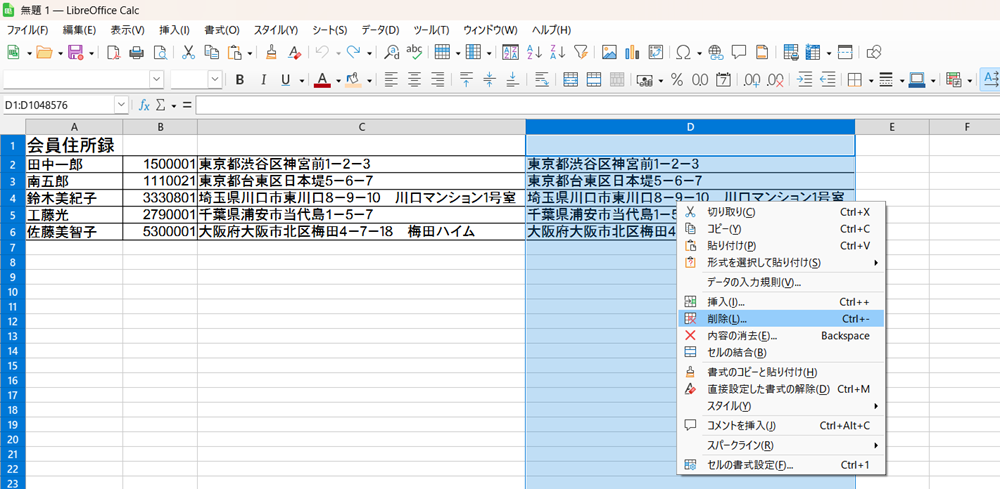
Task: Open the Font Size dropdown arrow
Action: (215, 80)
